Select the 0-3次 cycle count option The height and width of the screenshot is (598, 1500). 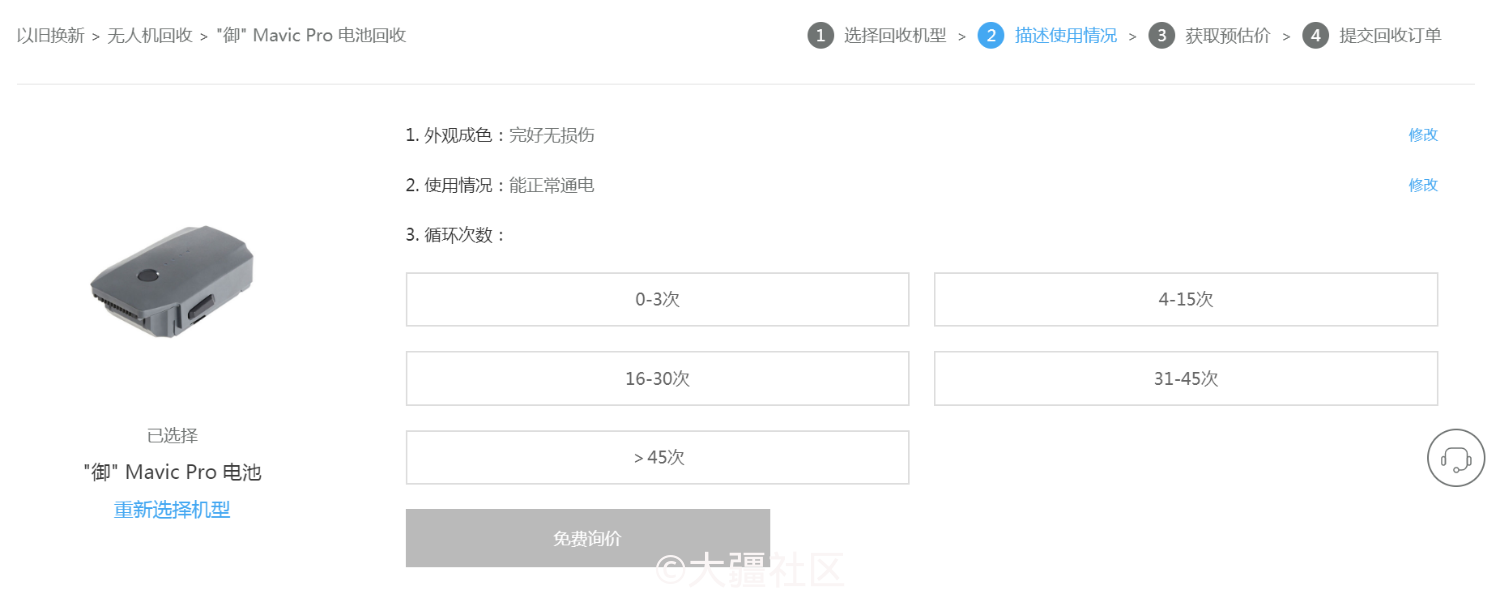(x=658, y=299)
